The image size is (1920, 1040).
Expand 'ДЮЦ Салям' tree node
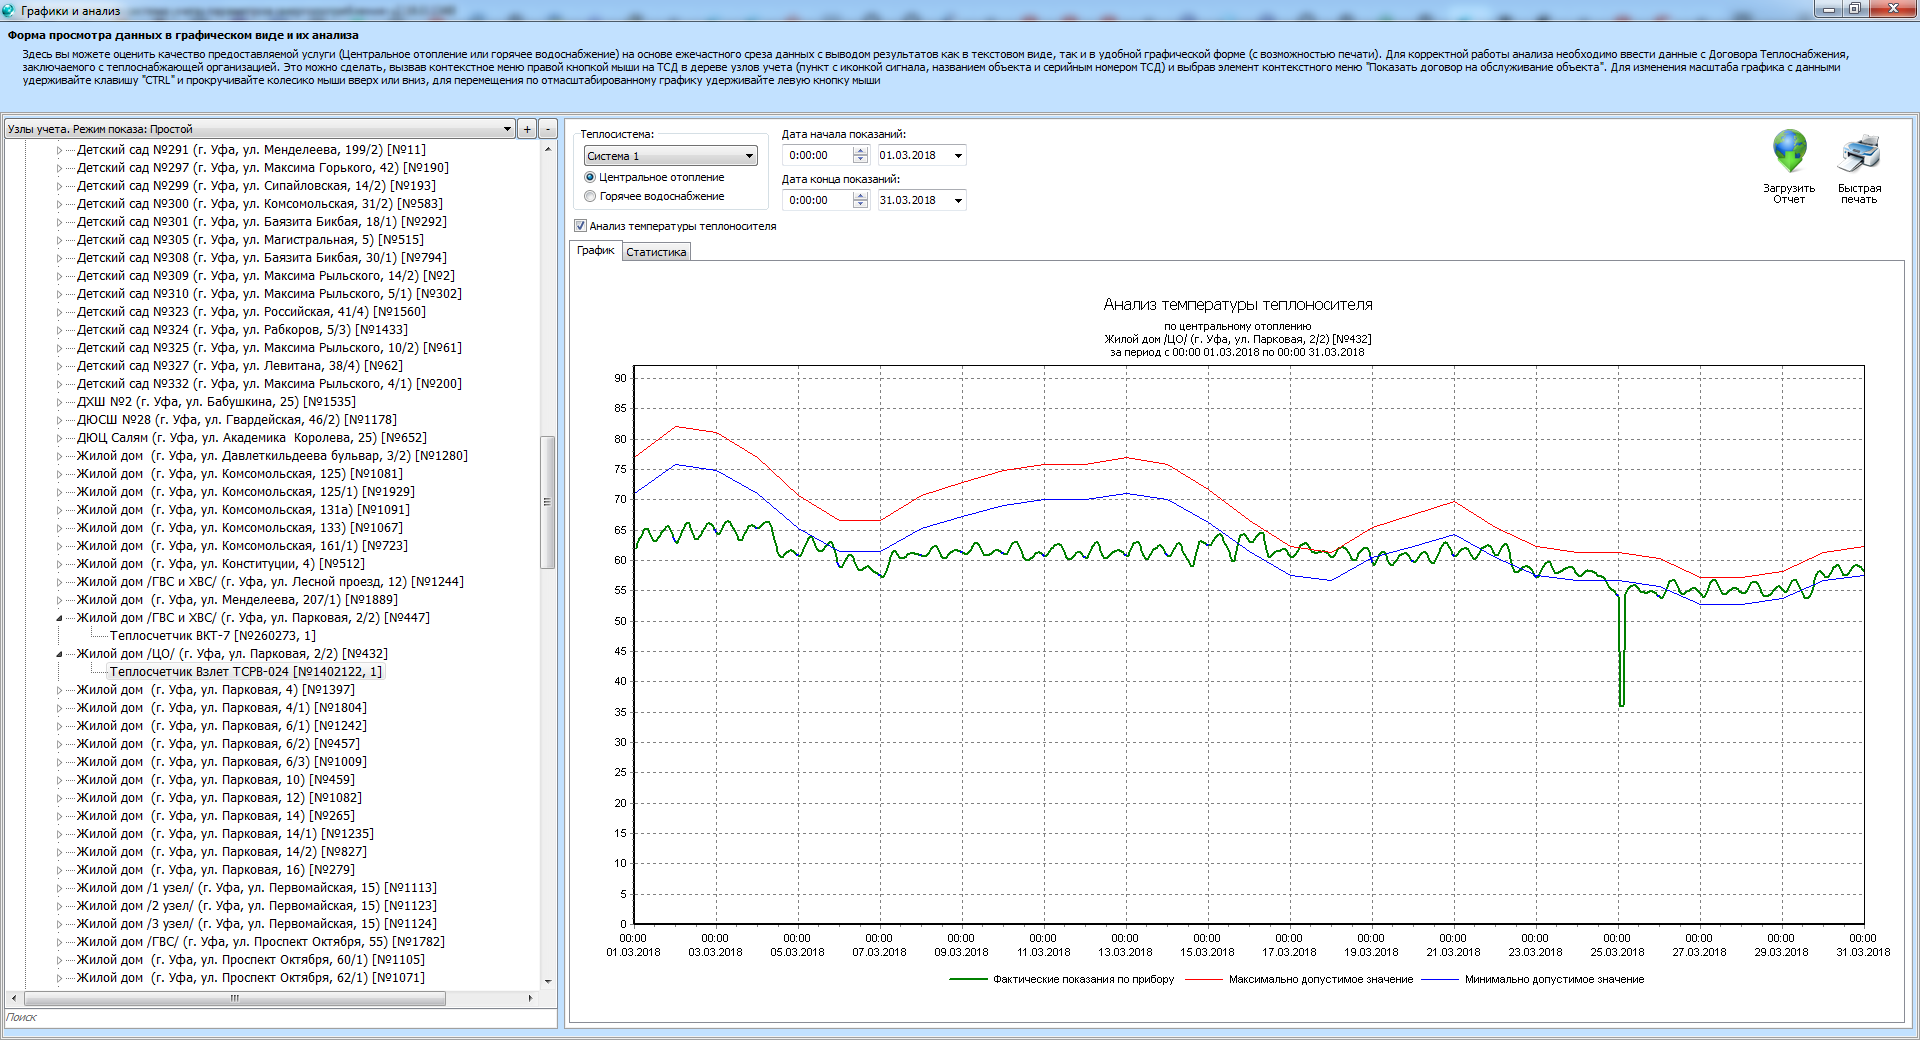coord(59,438)
